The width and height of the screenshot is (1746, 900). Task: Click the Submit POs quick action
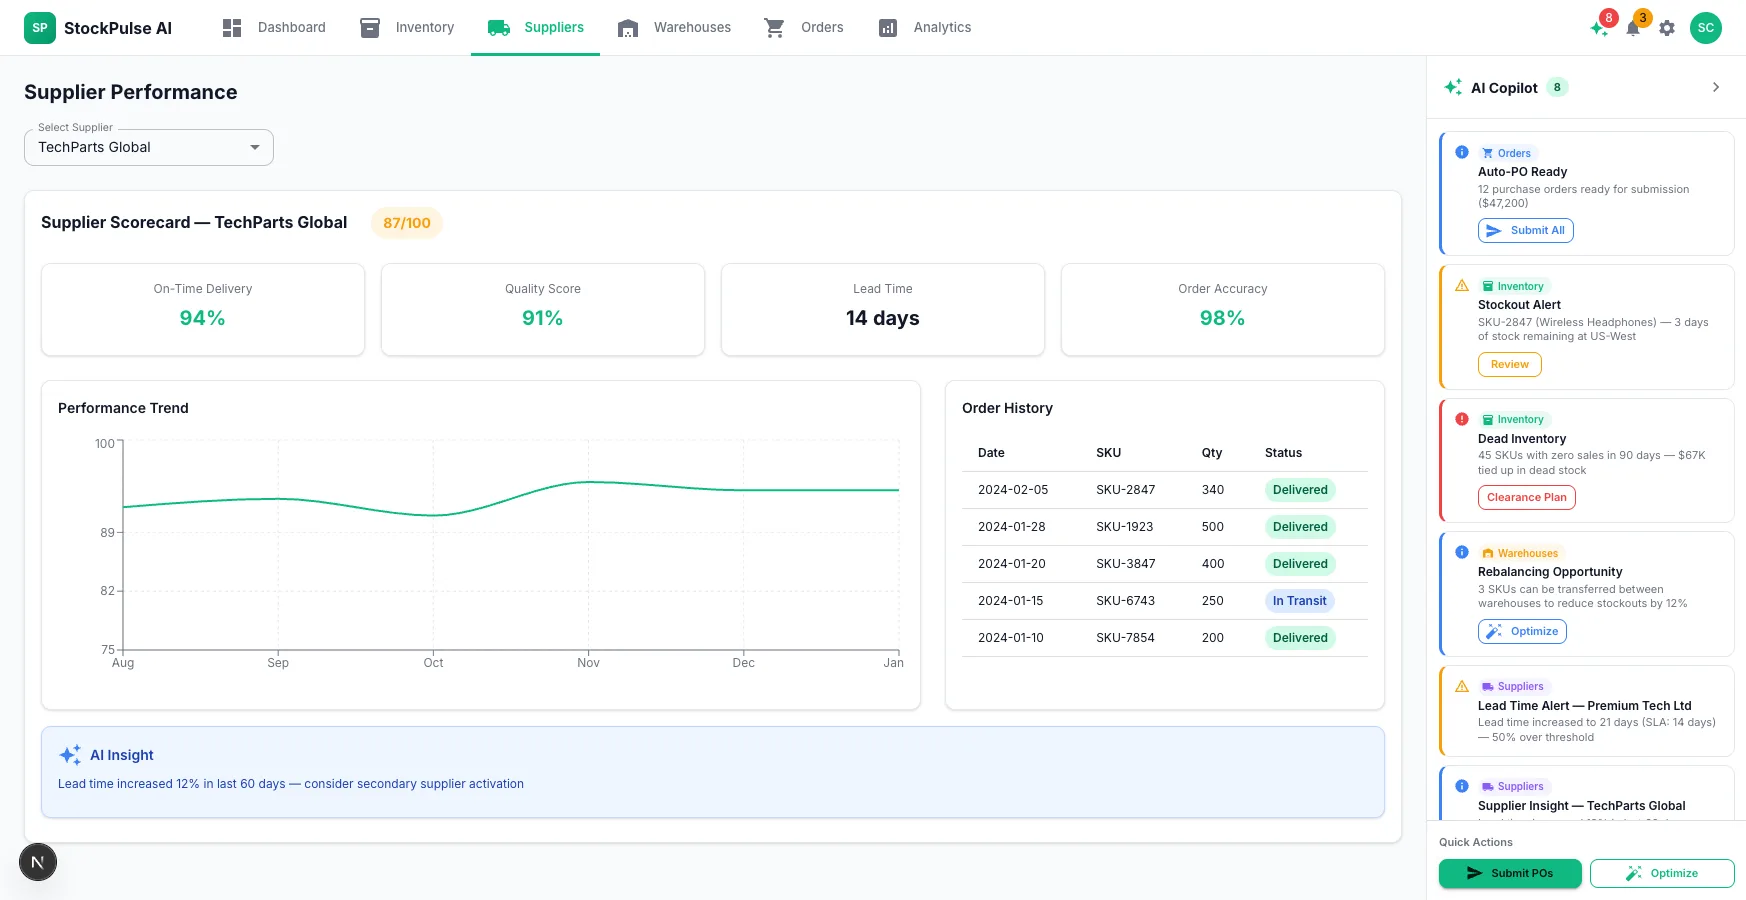point(1510,873)
